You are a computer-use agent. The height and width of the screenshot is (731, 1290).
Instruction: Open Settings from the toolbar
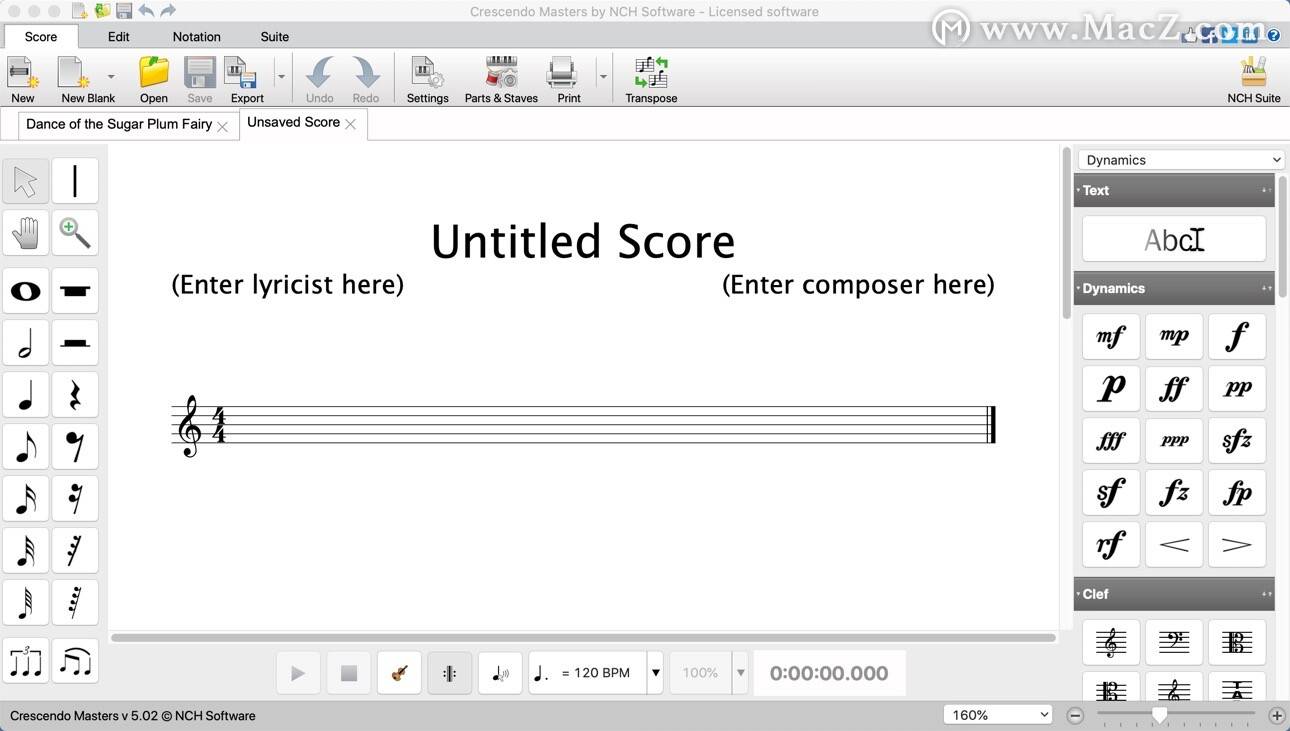pos(427,79)
